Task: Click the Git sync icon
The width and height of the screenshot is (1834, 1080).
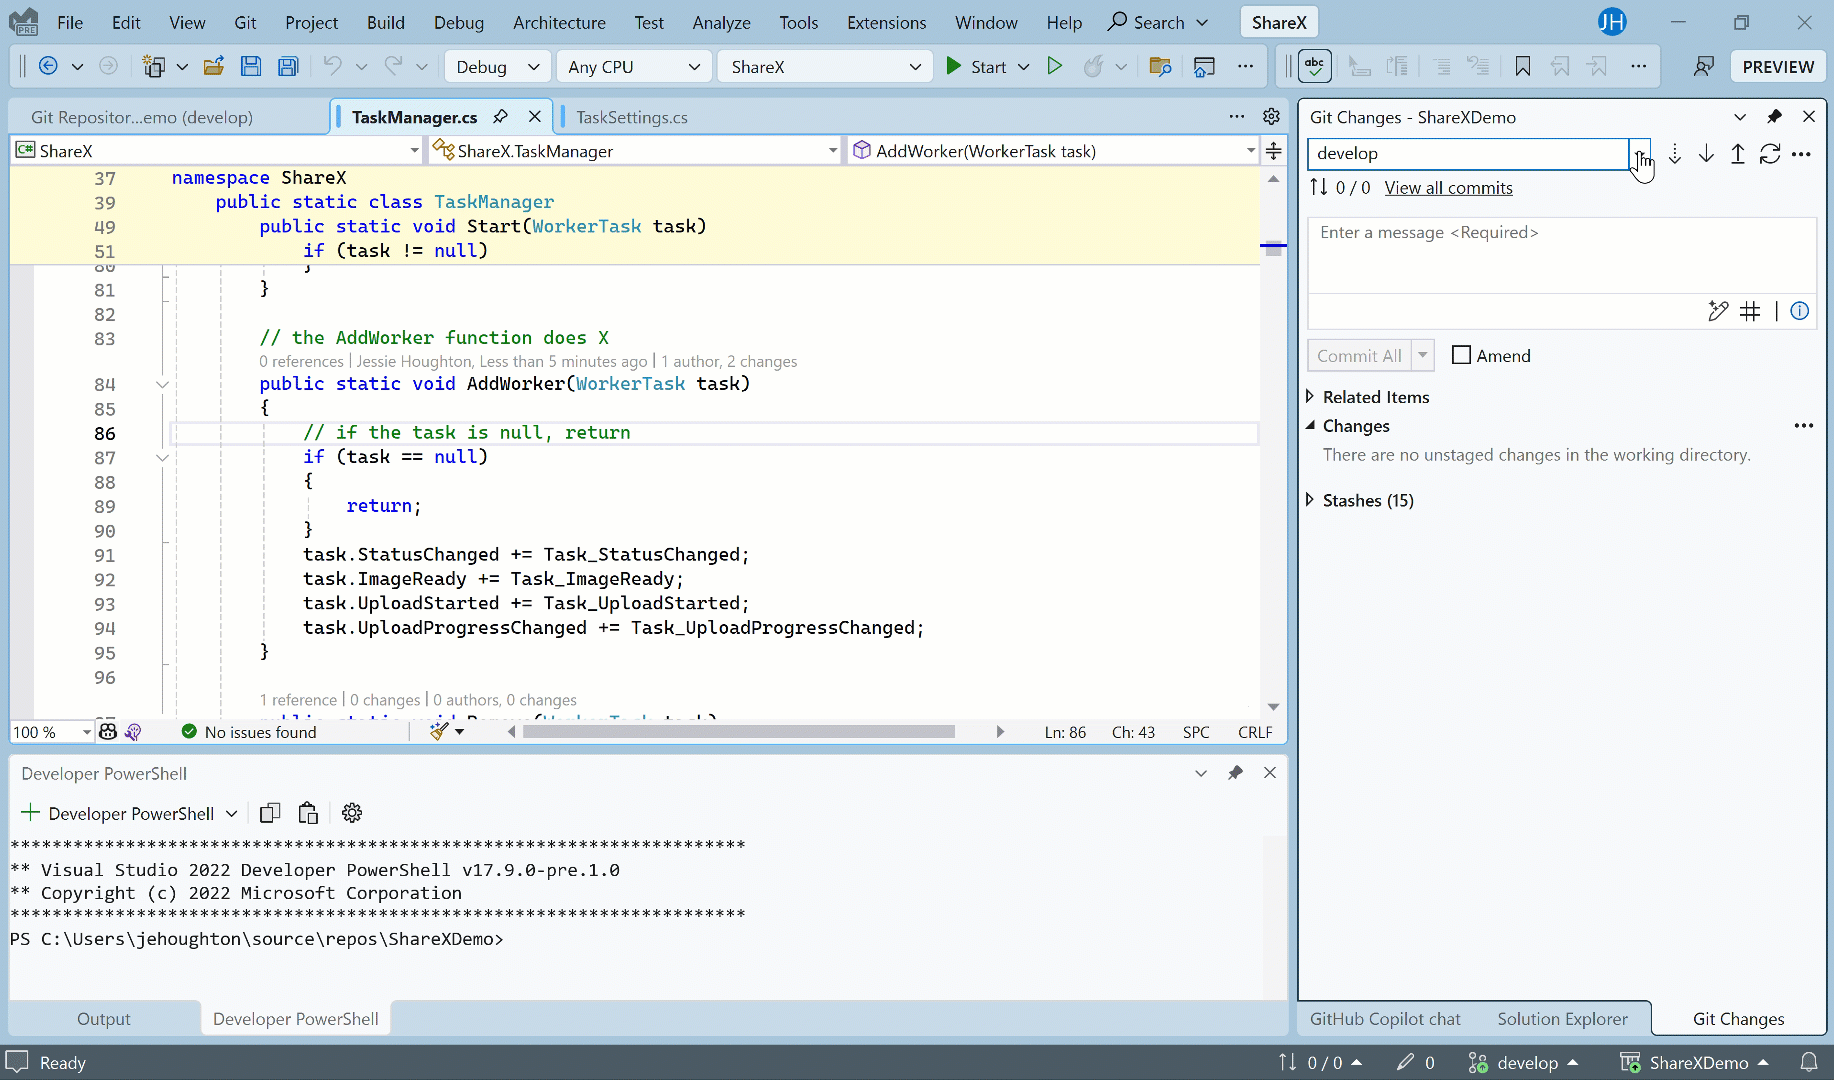Action: [x=1770, y=154]
